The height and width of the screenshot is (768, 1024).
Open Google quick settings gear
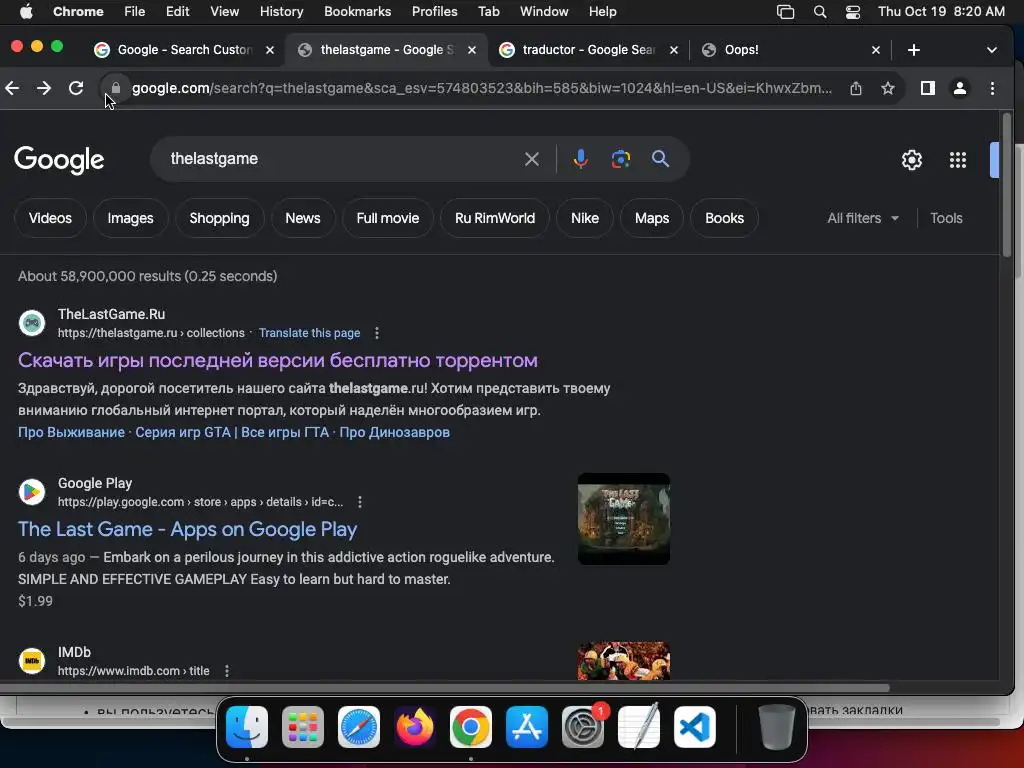pyautogui.click(x=912, y=160)
